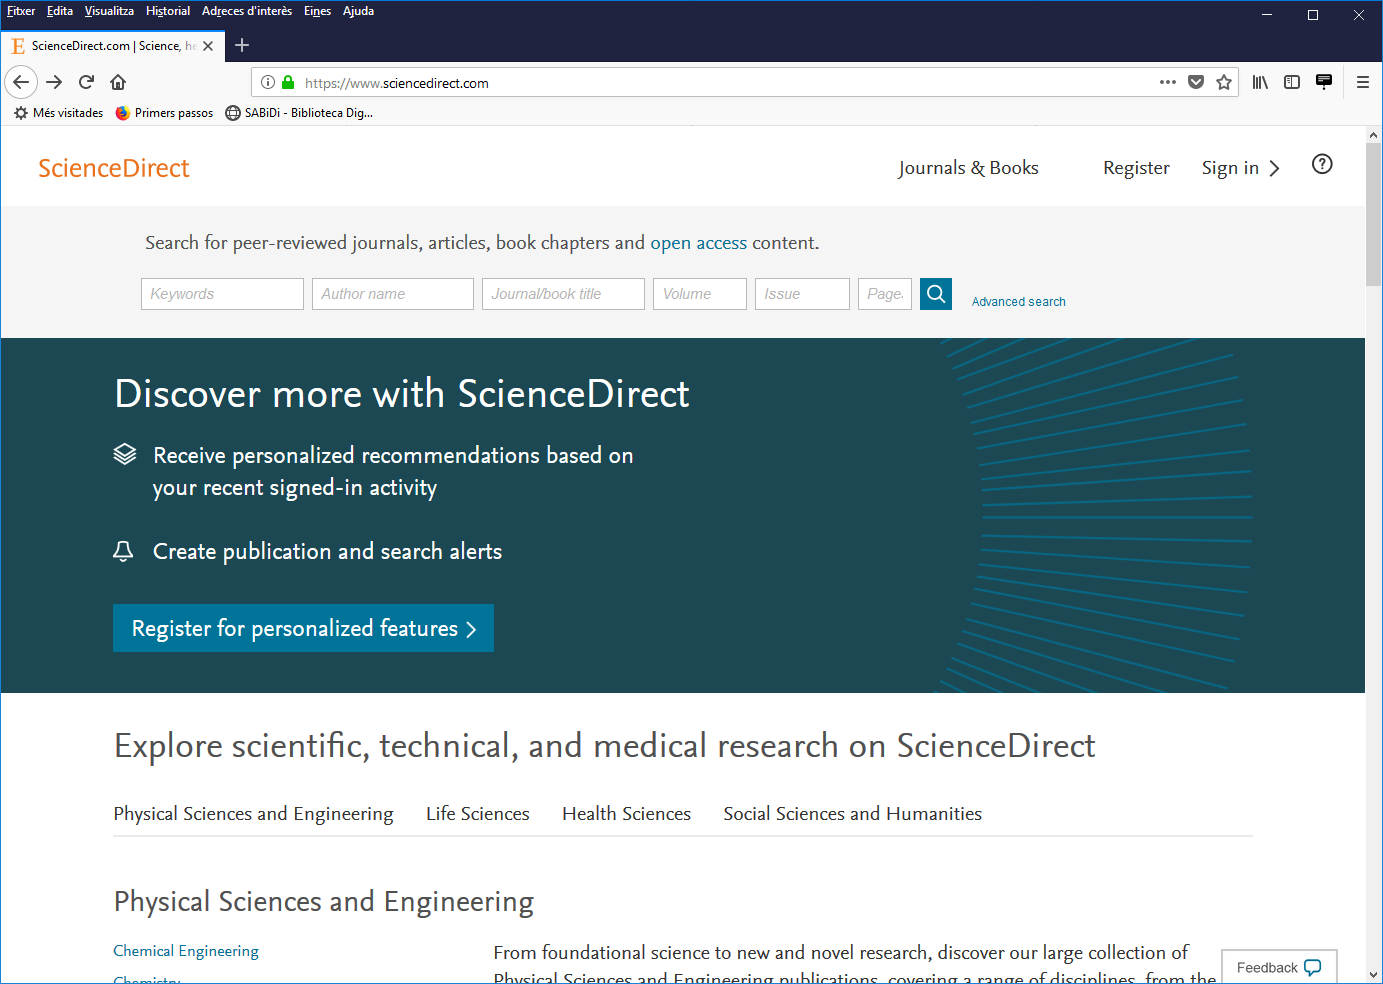Open the Adreces d'interès menu

(x=247, y=11)
